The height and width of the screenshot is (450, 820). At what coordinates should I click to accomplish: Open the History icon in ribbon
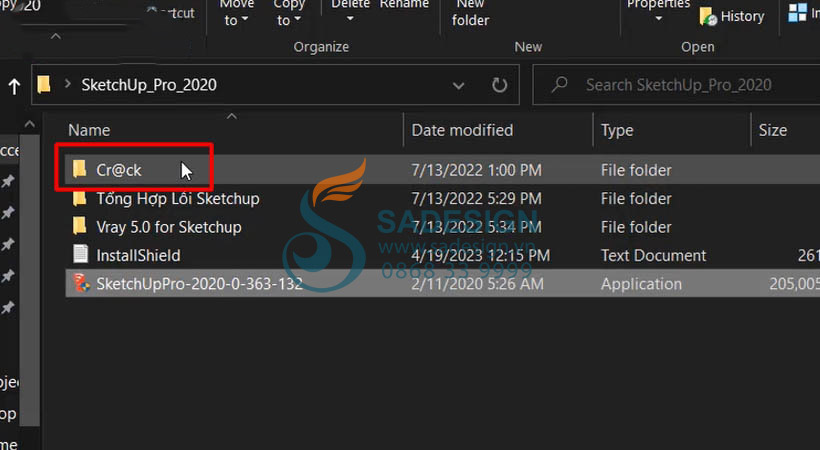click(708, 17)
